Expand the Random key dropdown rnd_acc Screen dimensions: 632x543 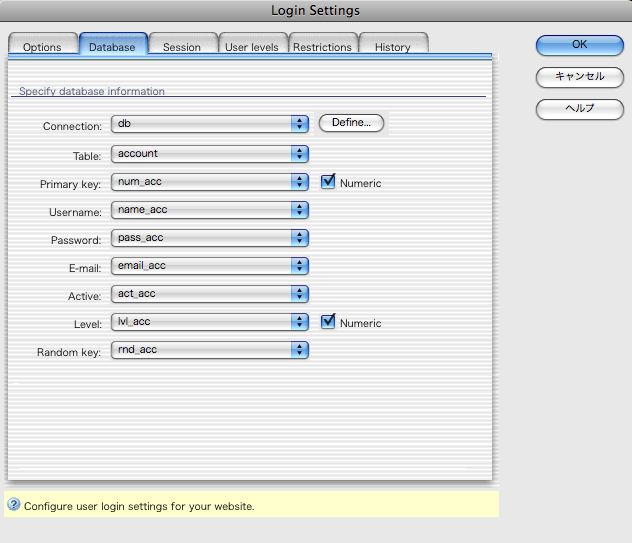(x=209, y=350)
